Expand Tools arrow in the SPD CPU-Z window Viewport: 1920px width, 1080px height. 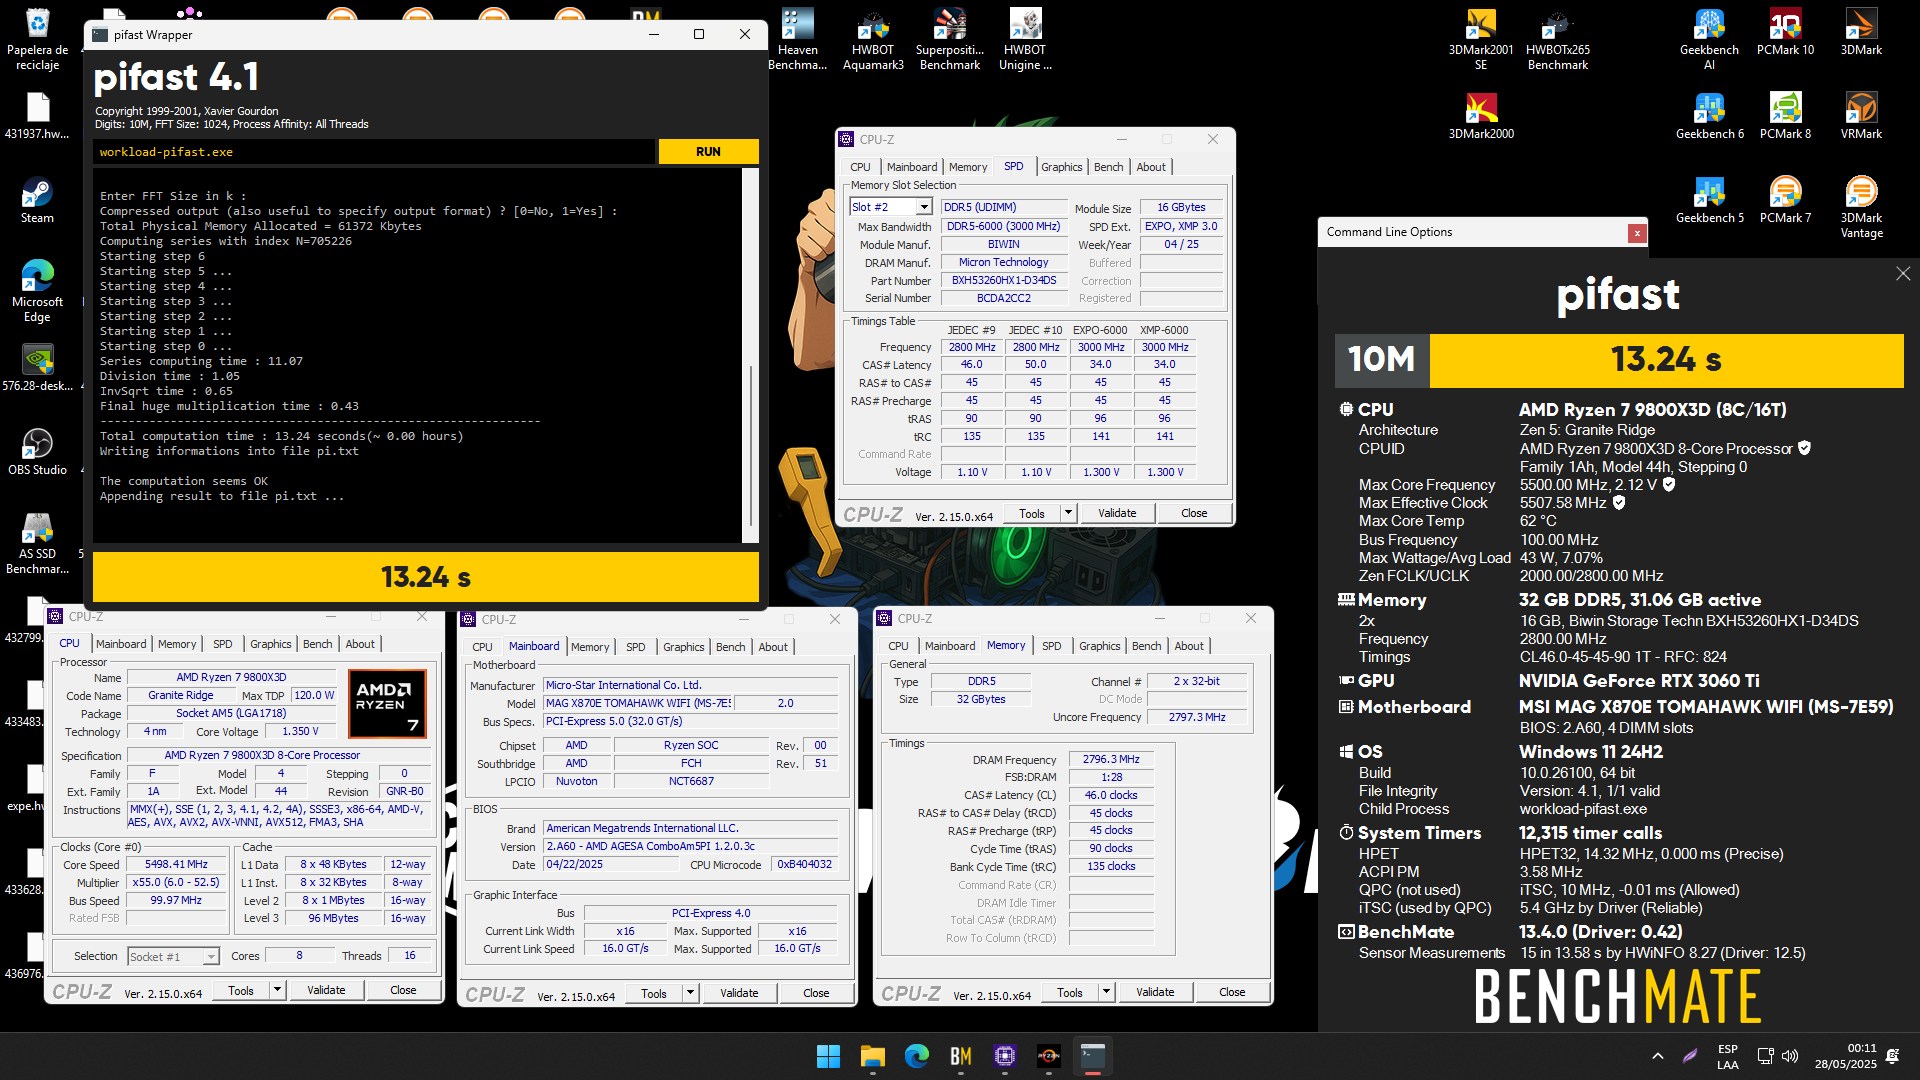pyautogui.click(x=1068, y=513)
